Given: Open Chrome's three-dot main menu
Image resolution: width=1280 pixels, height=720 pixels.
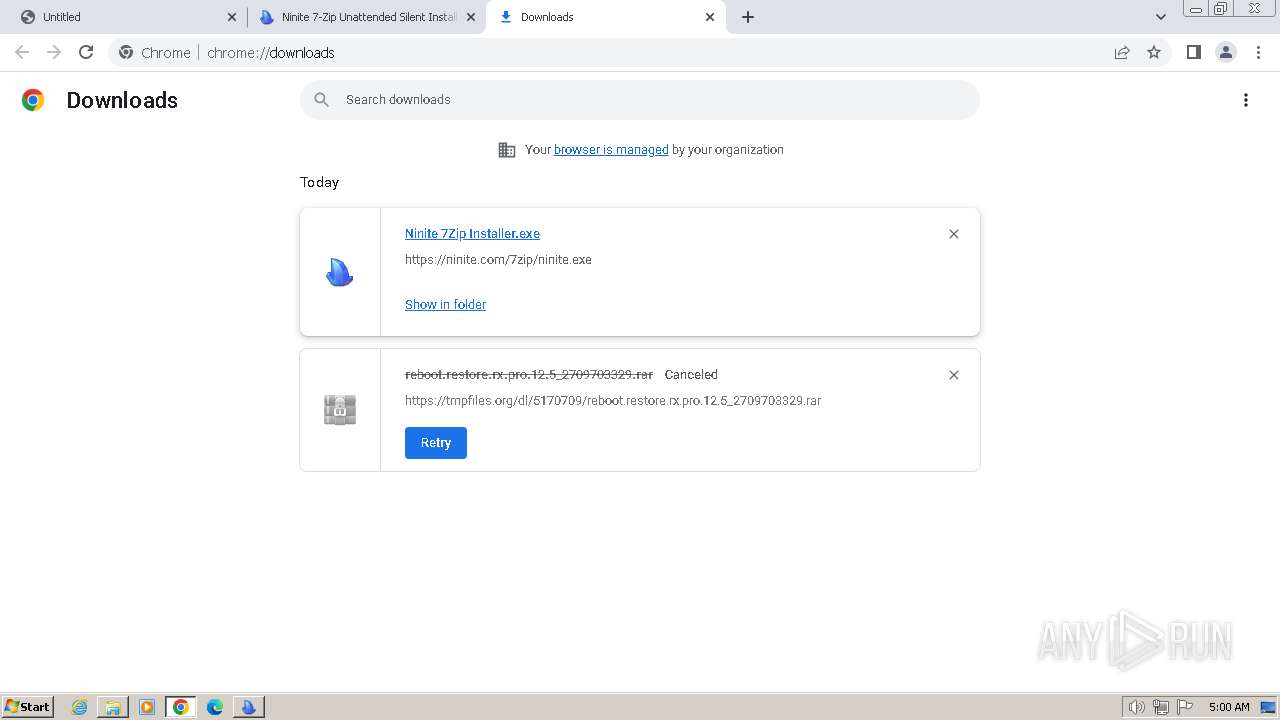Looking at the screenshot, I should click(1258, 52).
